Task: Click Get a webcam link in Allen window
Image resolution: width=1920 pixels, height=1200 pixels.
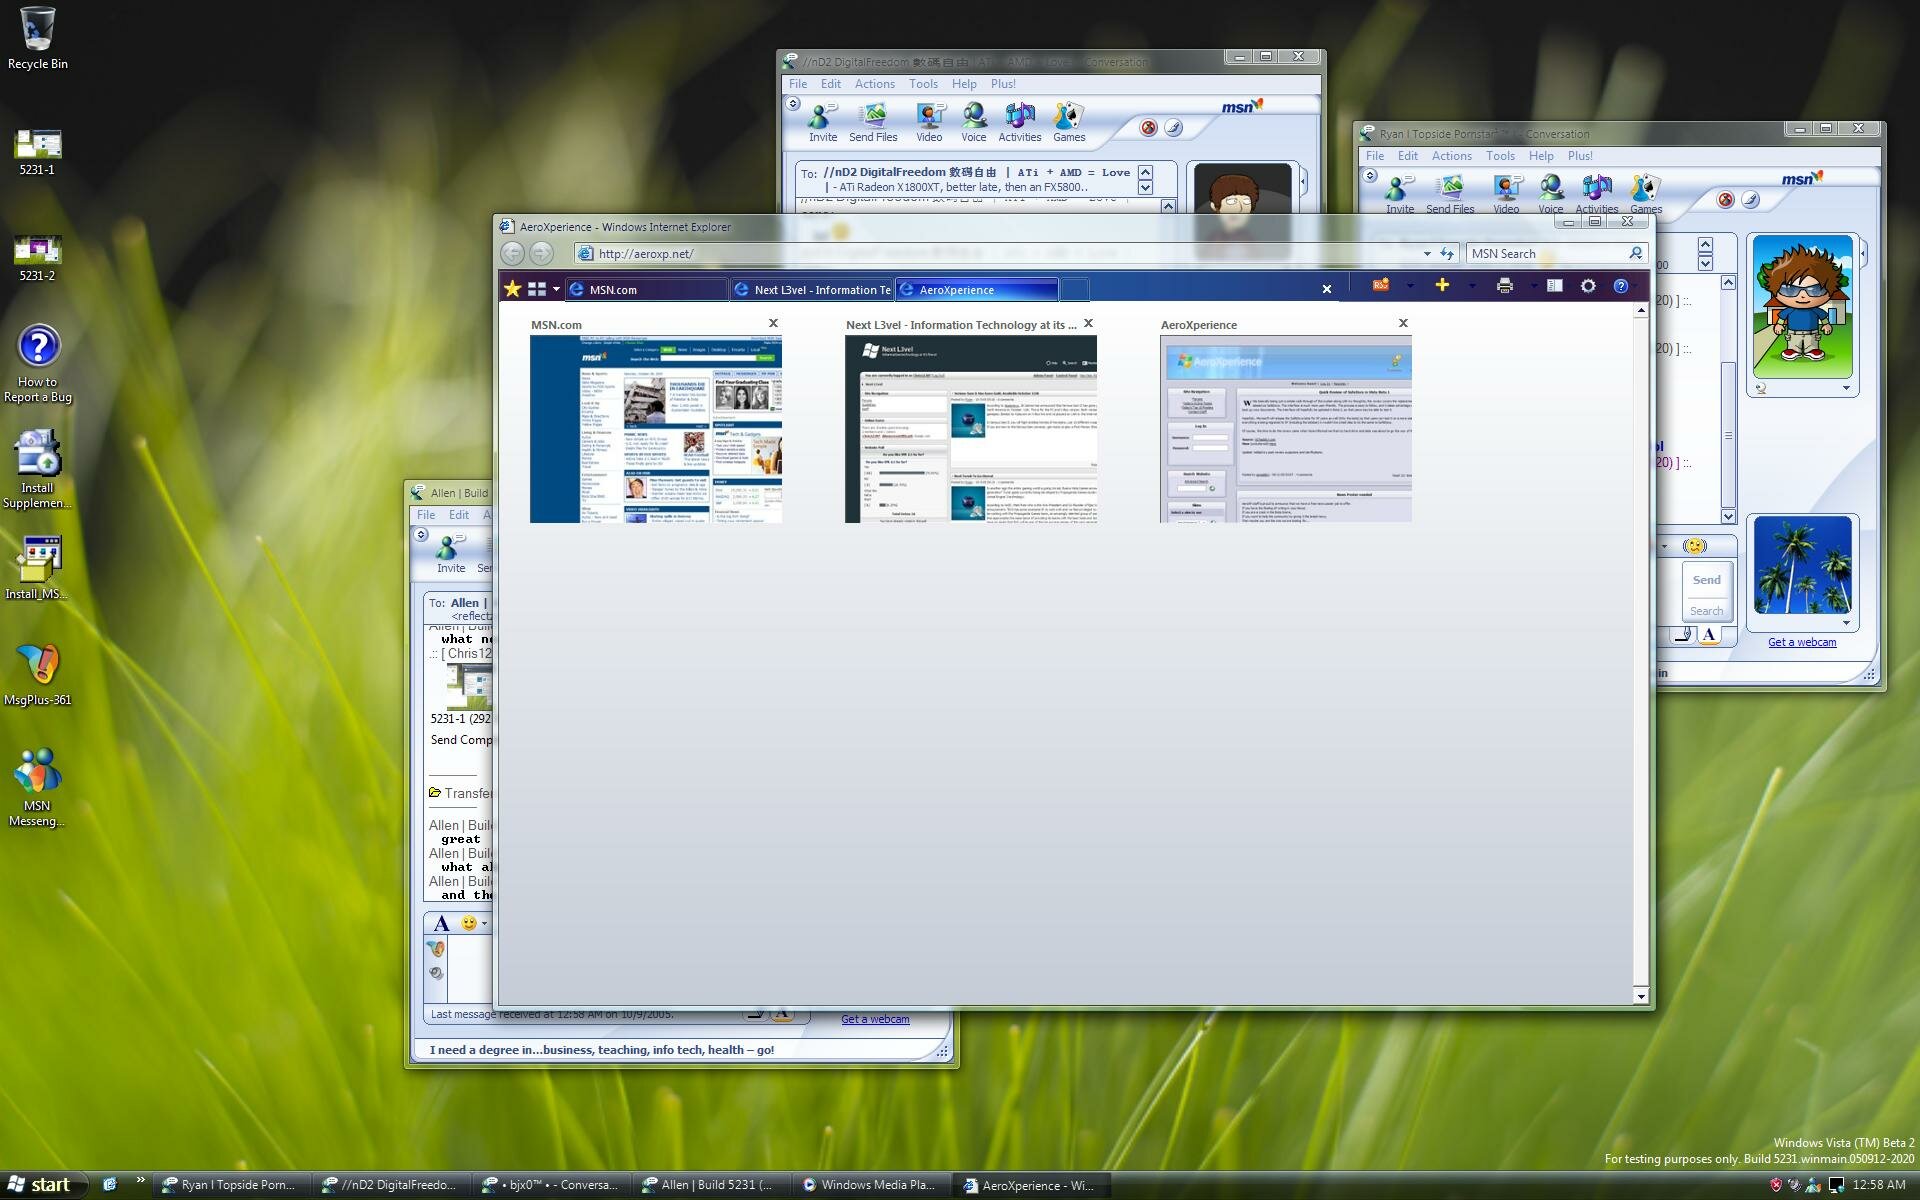Action: click(875, 1019)
